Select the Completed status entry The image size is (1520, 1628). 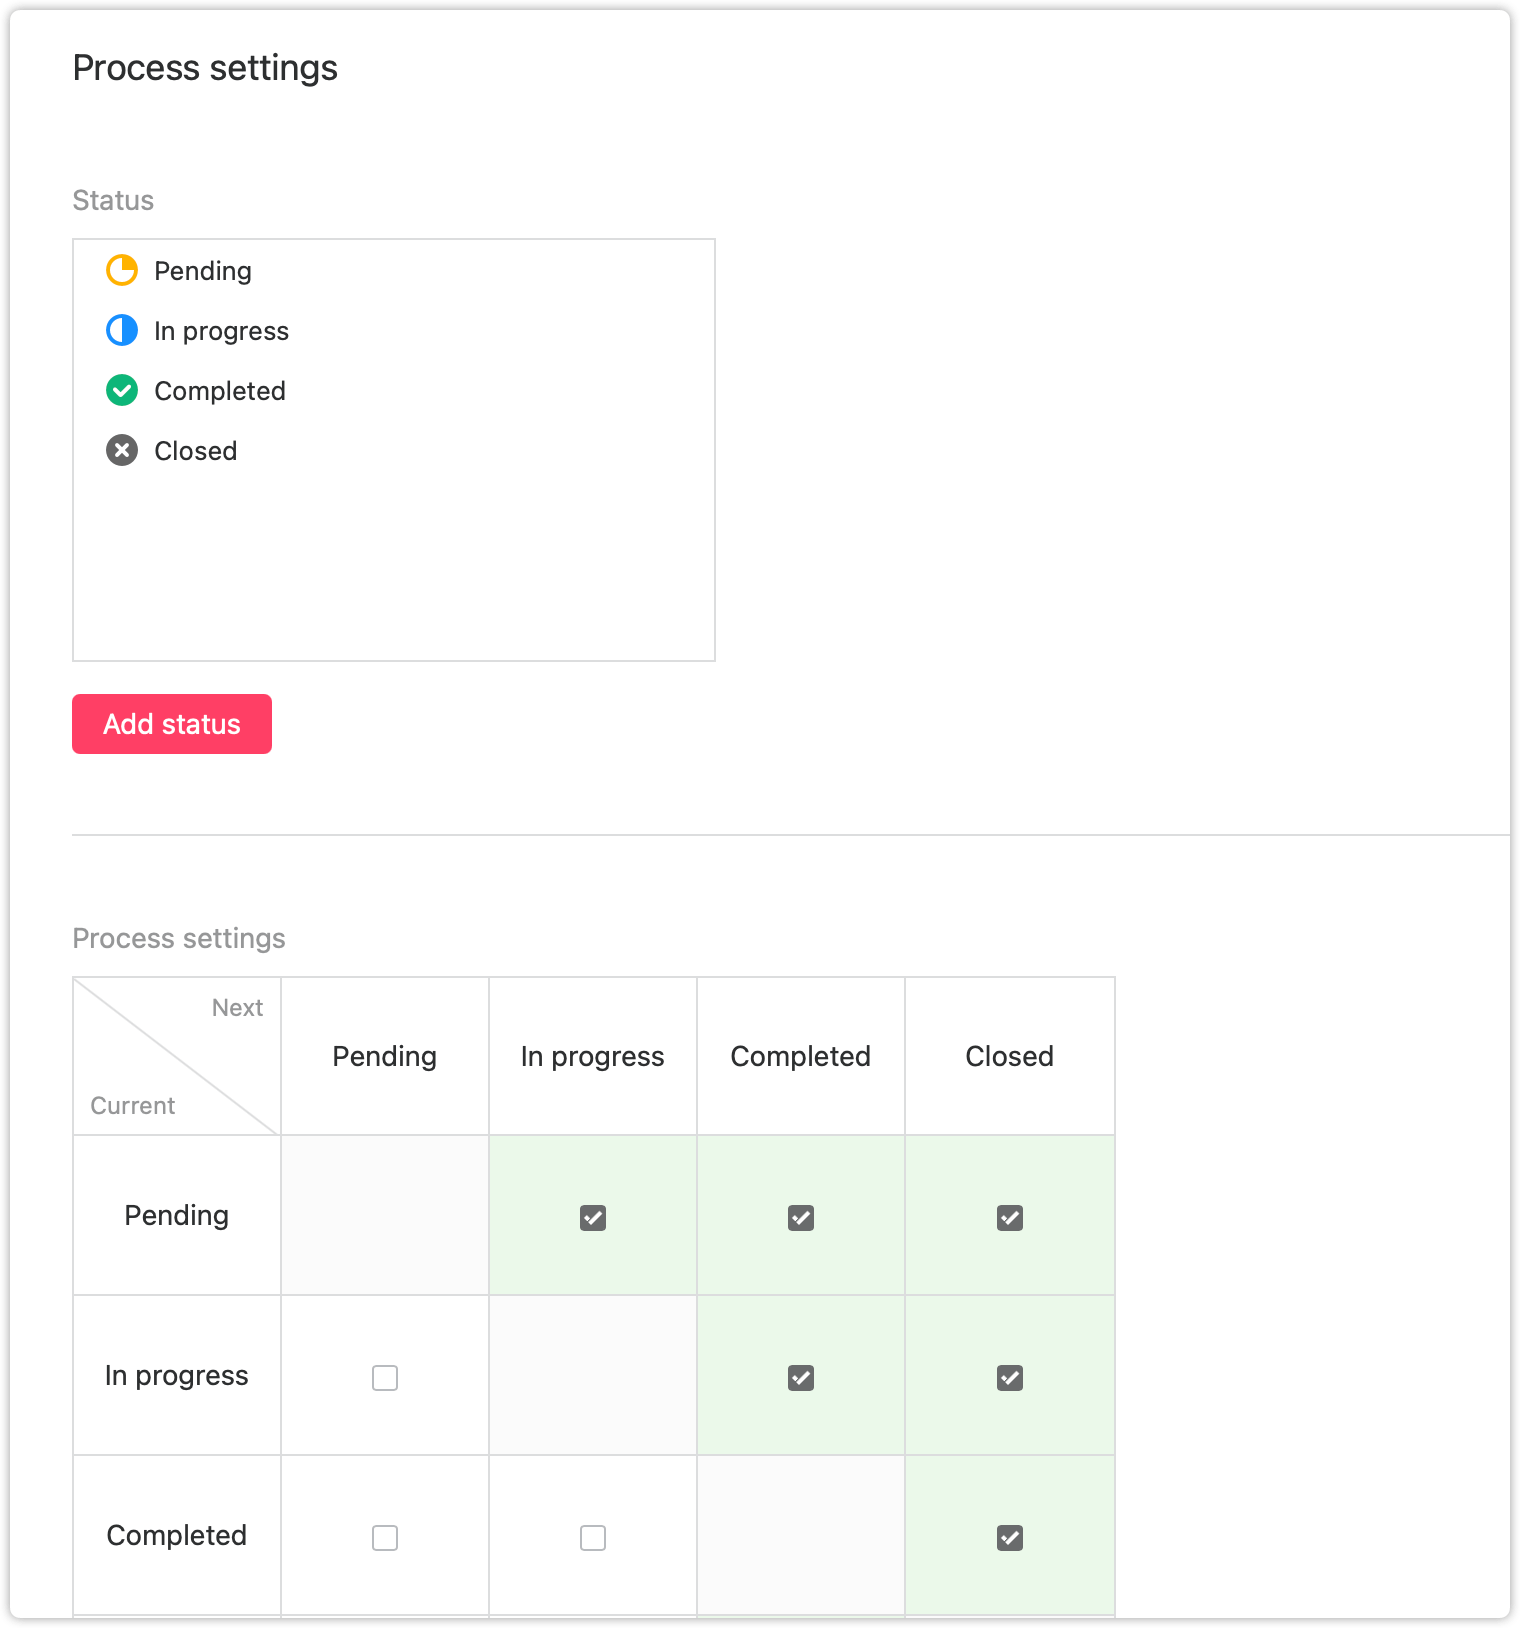point(394,391)
